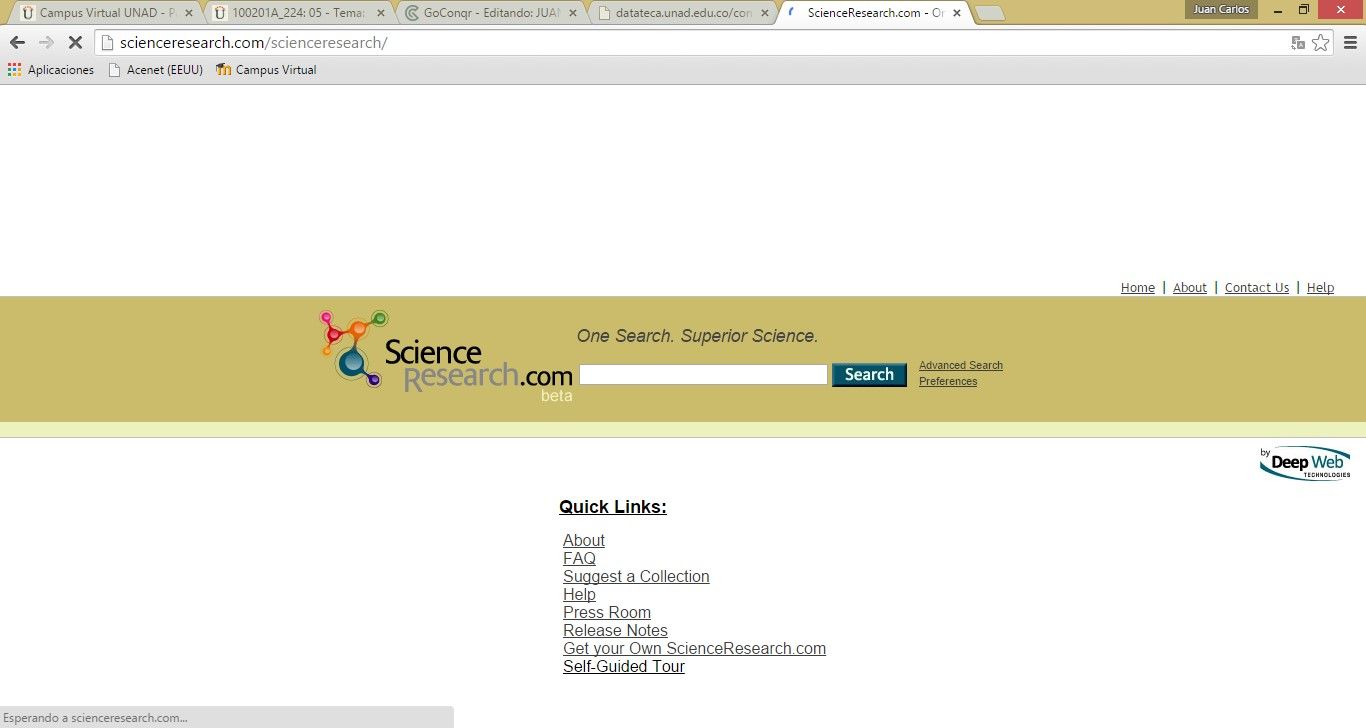This screenshot has width=1366, height=728.
Task: Click the Juan Carlos profile button
Action: pos(1221,9)
